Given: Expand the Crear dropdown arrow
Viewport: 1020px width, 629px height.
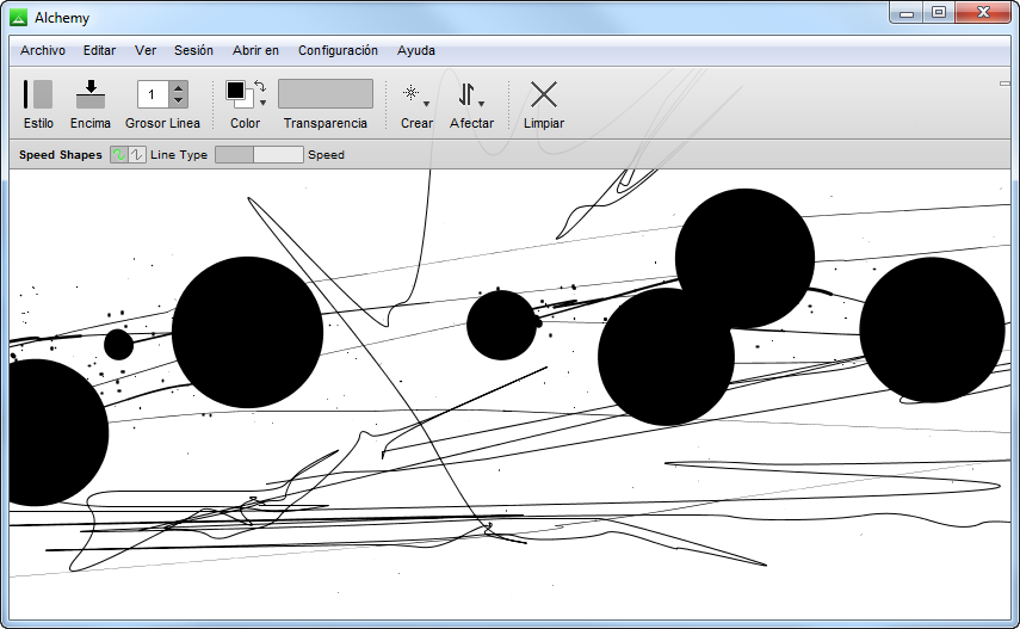Looking at the screenshot, I should (x=426, y=104).
